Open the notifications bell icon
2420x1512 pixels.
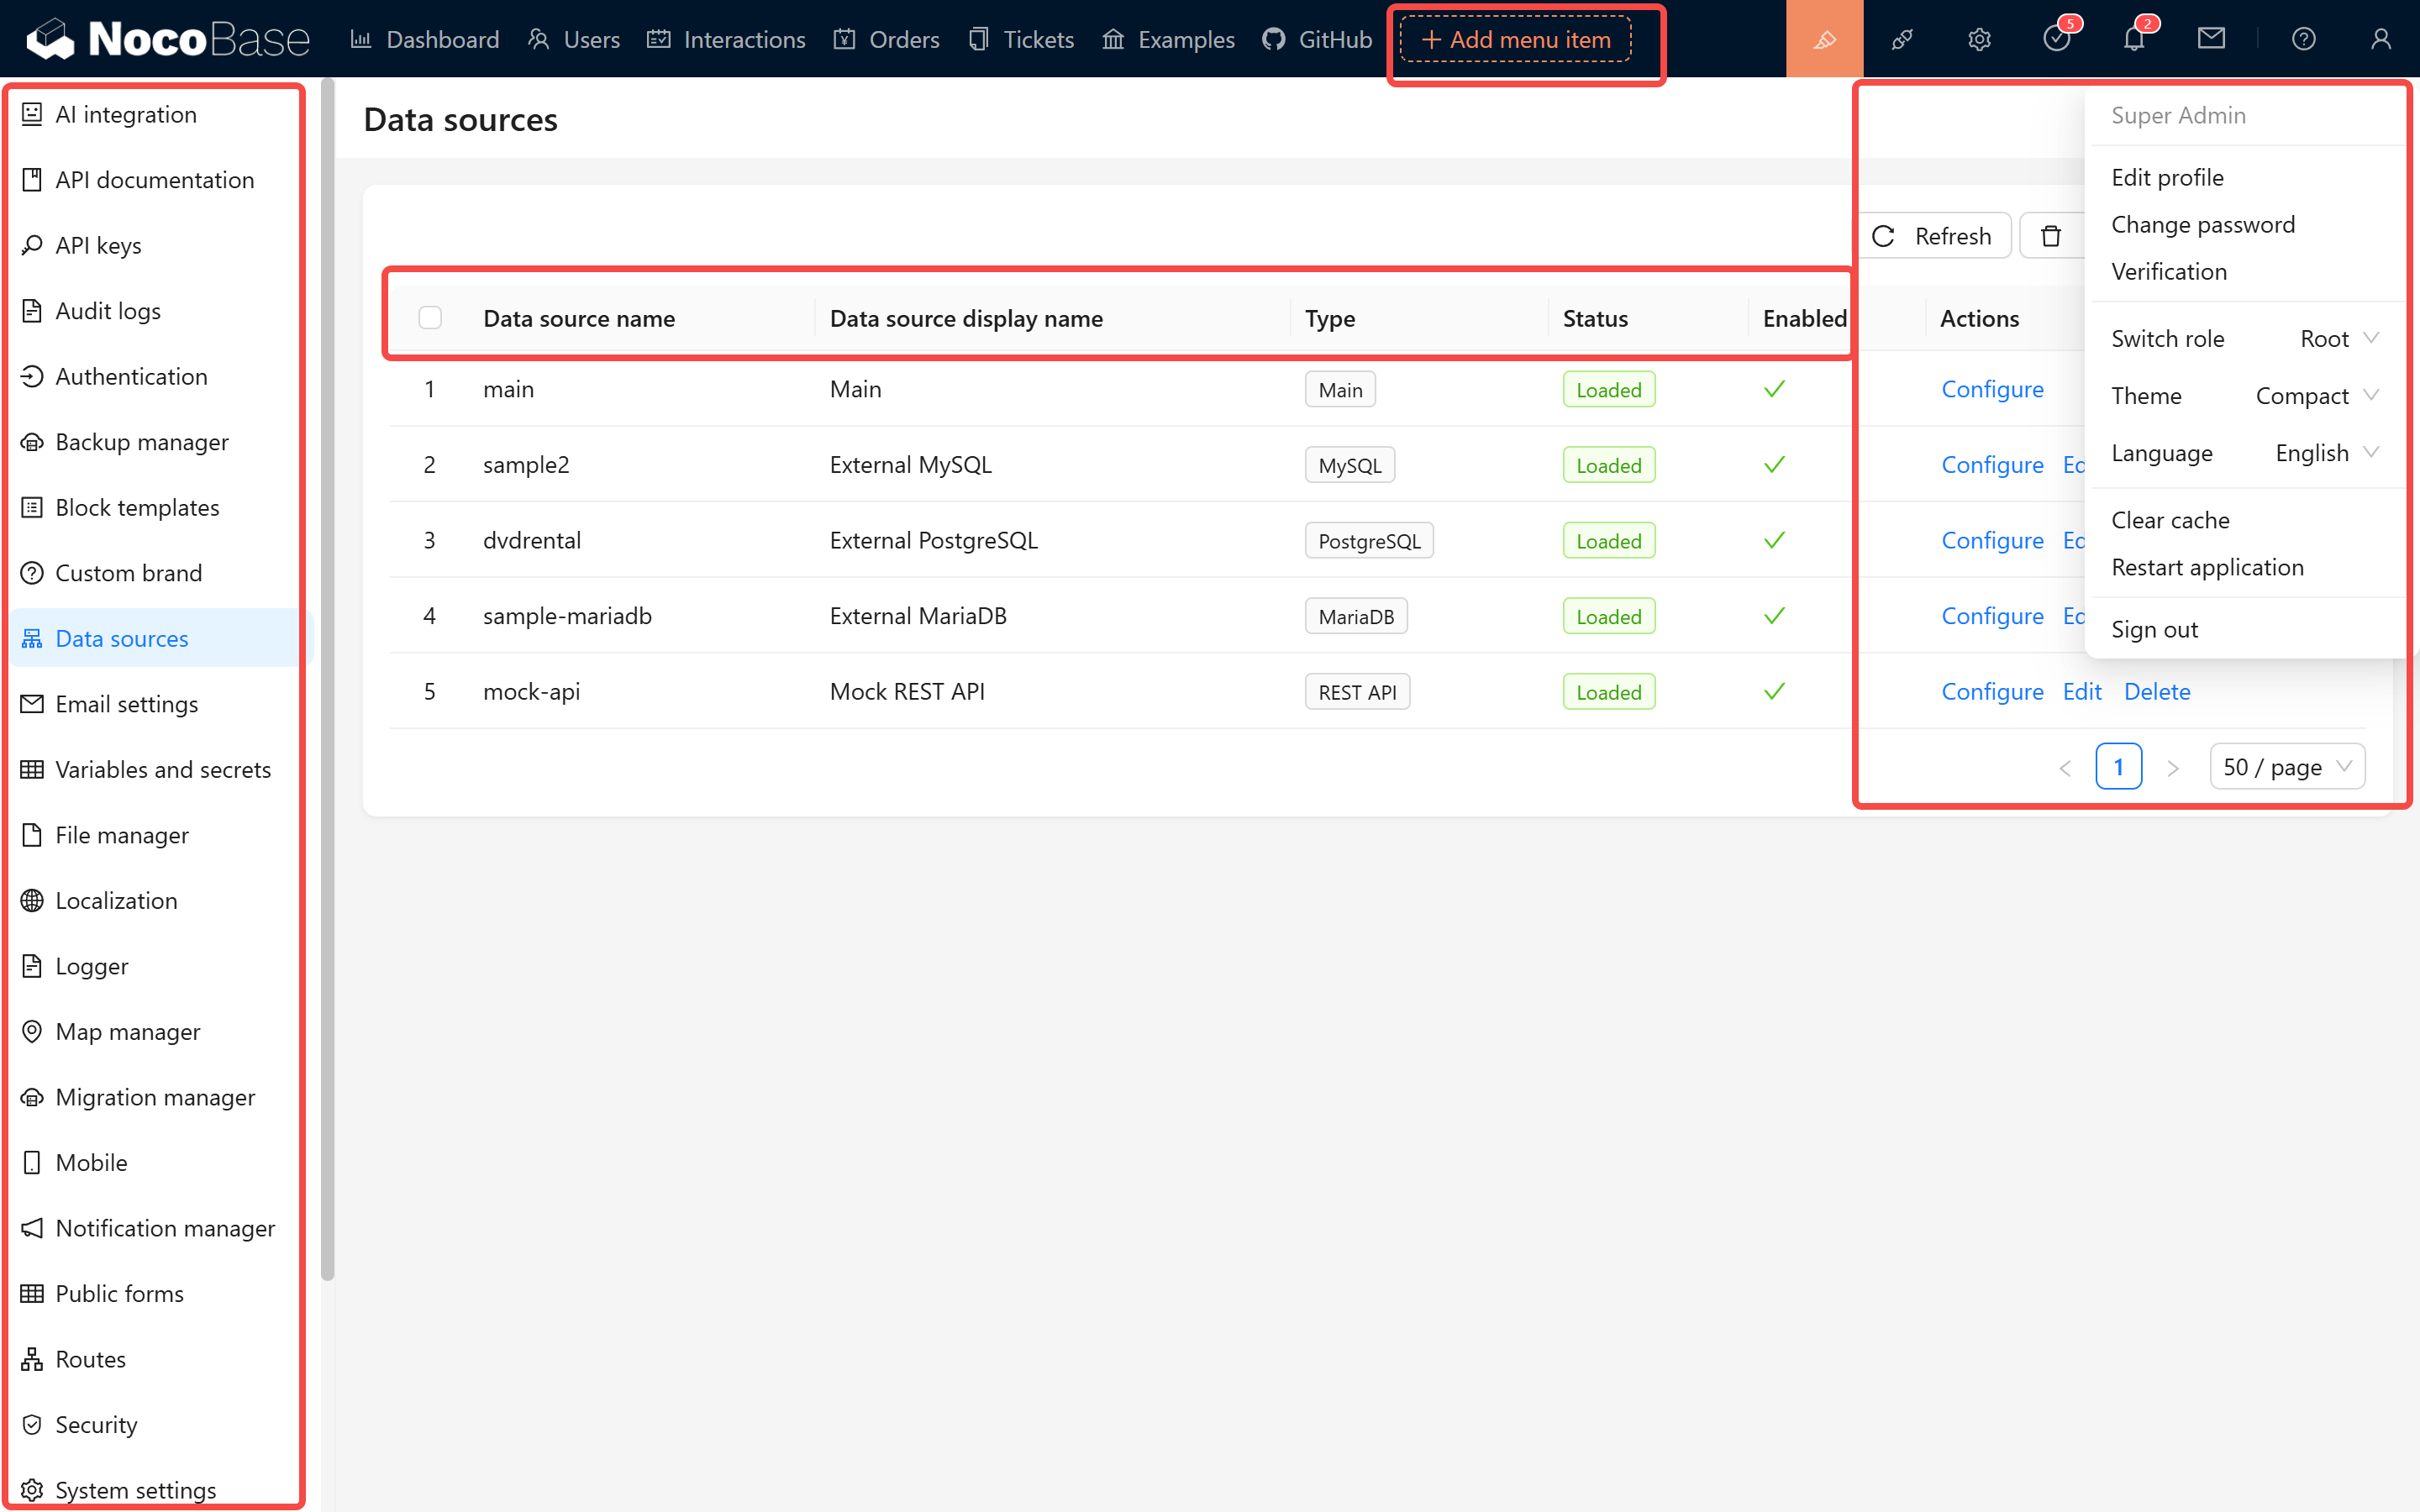tap(2134, 39)
